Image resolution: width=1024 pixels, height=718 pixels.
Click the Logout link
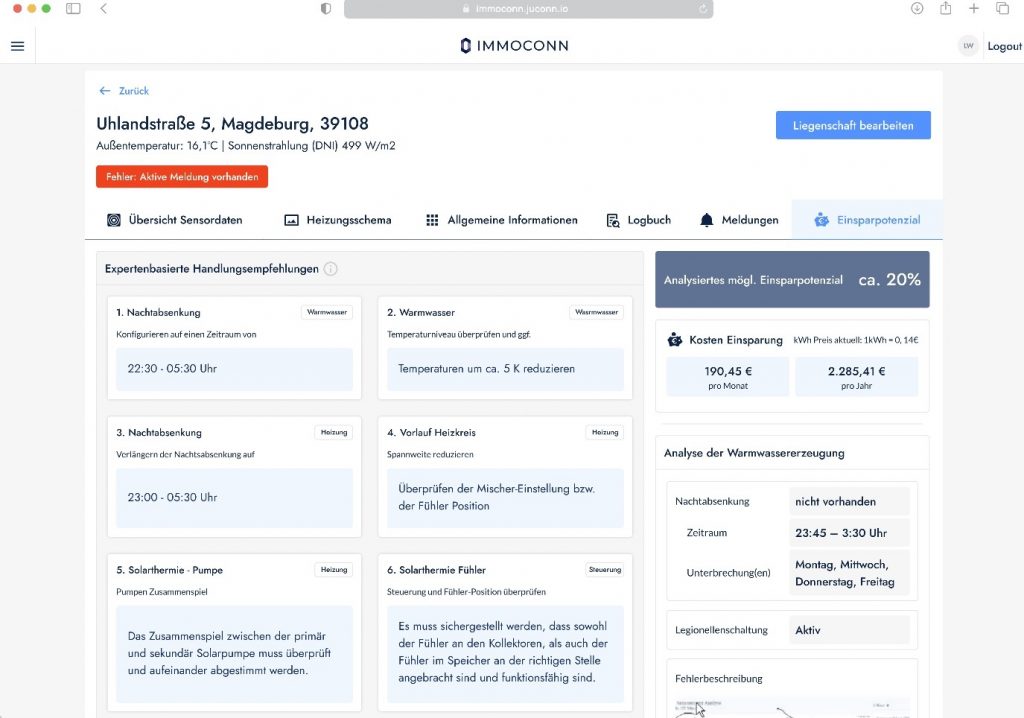[1004, 46]
